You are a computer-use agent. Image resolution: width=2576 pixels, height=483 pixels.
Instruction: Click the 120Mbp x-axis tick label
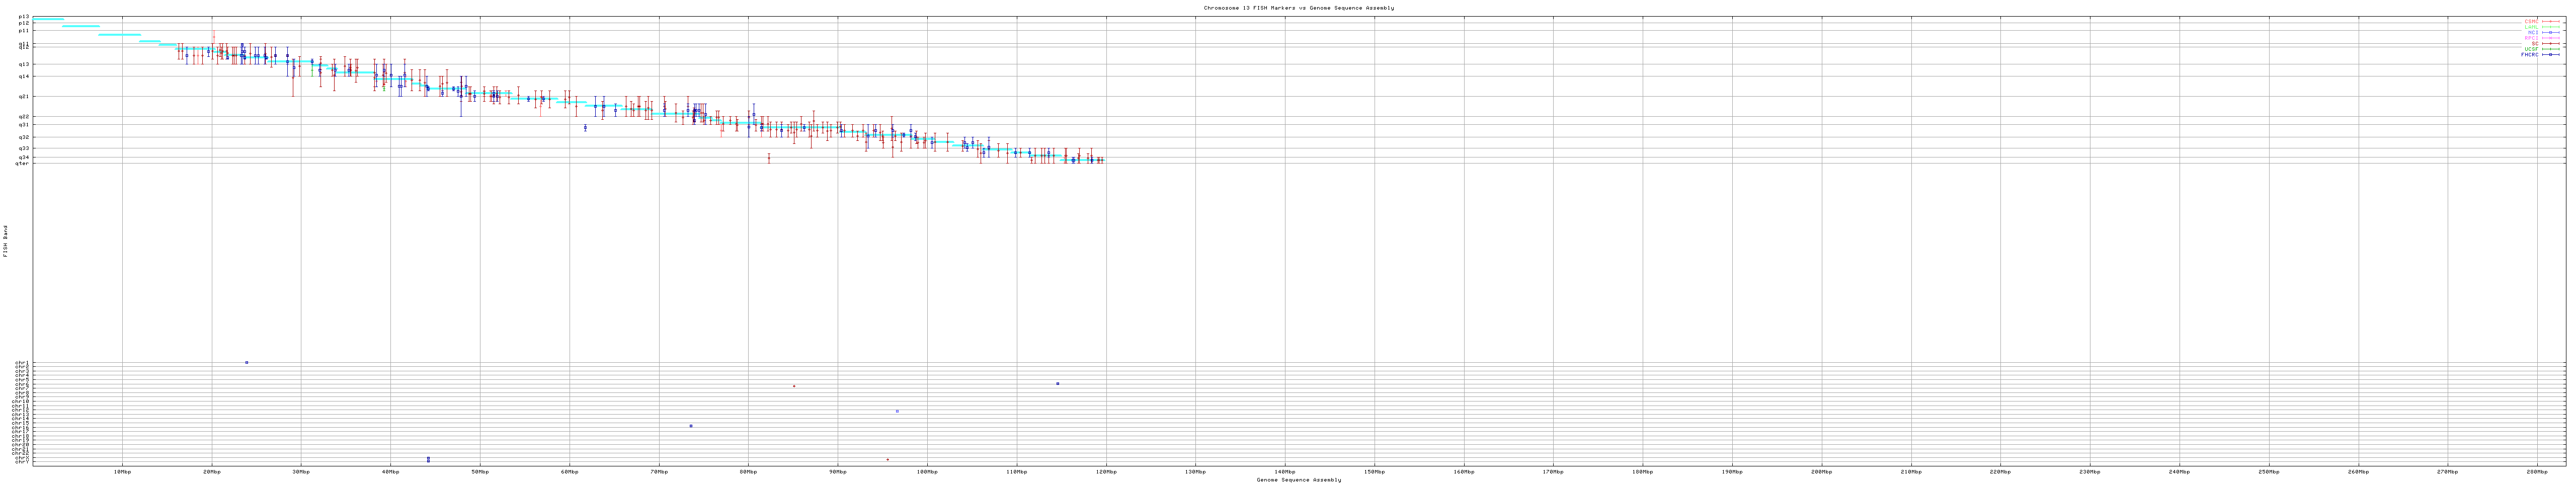pos(1106,471)
